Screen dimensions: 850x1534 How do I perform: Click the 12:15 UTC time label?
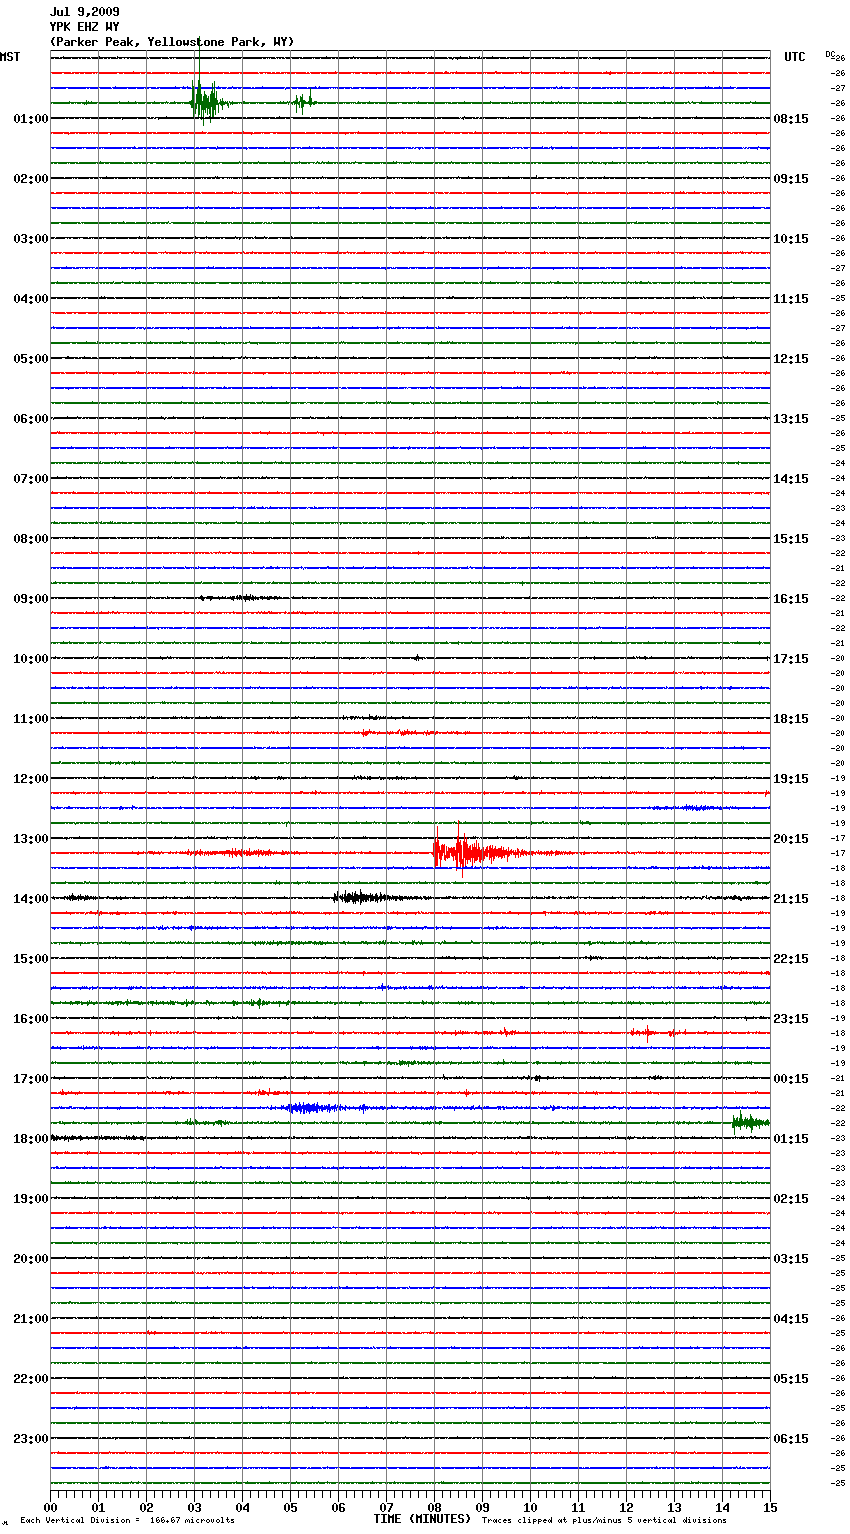[x=791, y=359]
